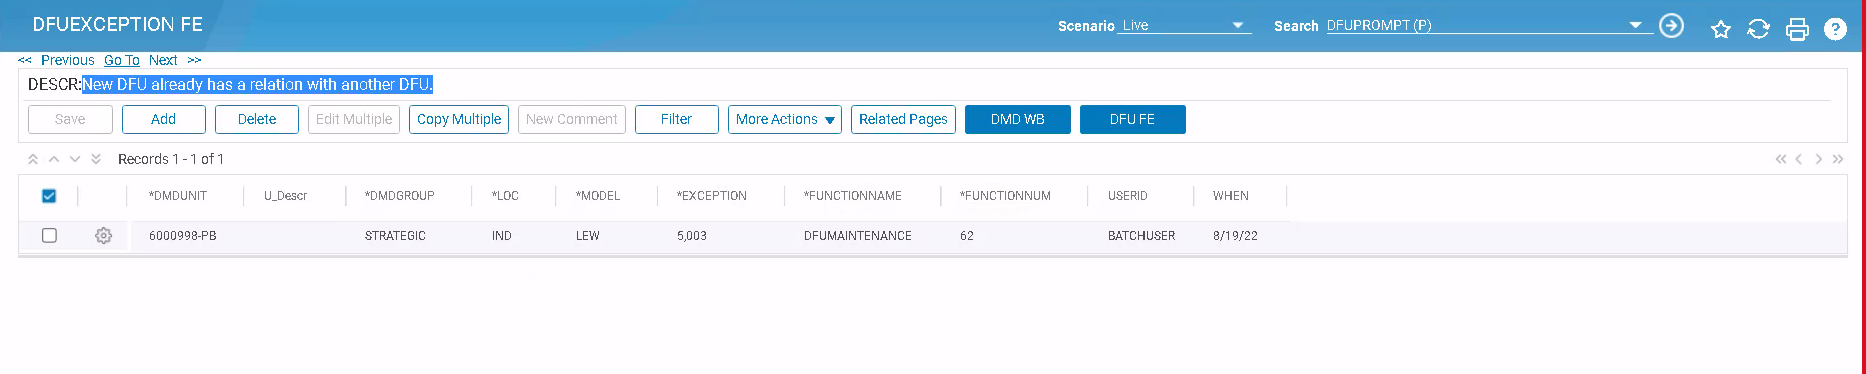Click the star favorites icon
Image resolution: width=1866 pixels, height=374 pixels.
click(1720, 29)
